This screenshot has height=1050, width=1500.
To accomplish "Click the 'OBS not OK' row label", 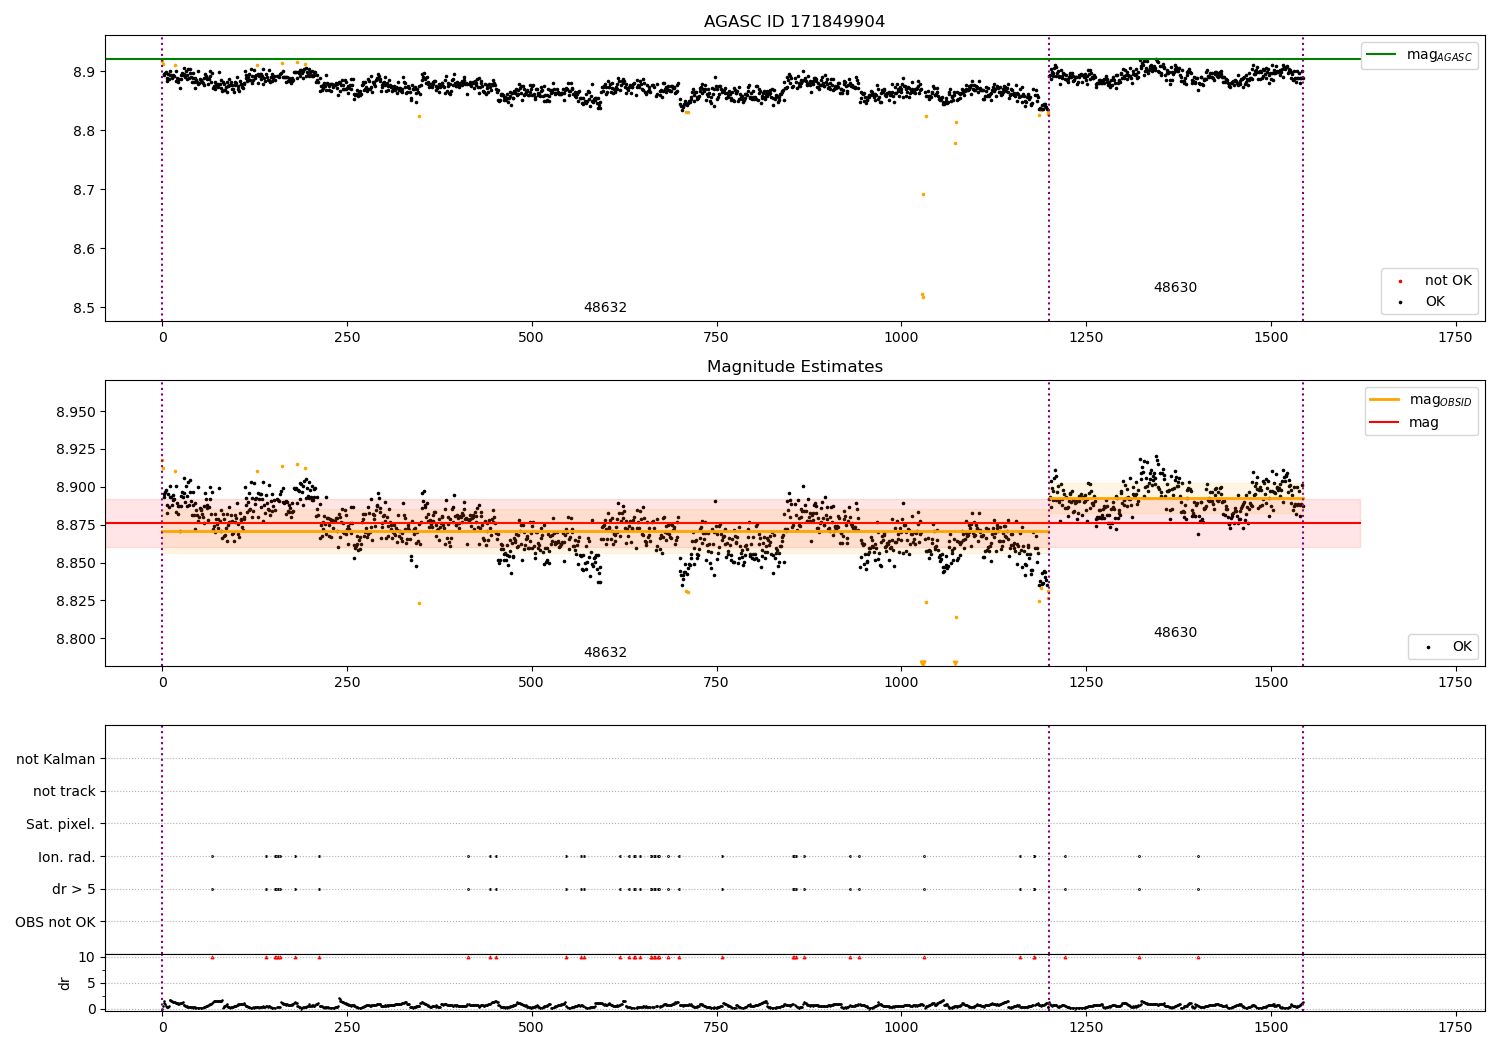I will coord(55,922).
